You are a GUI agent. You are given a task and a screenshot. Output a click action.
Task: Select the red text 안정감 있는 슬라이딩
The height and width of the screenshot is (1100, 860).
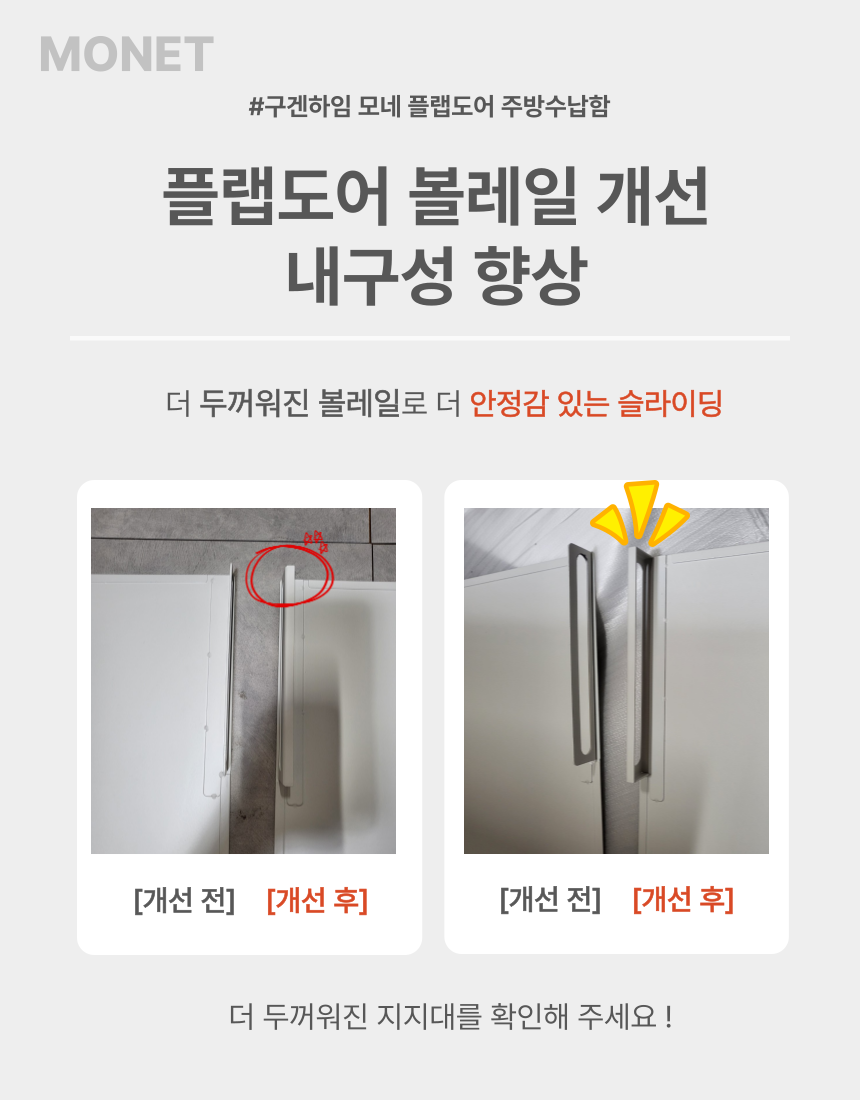pos(596,403)
